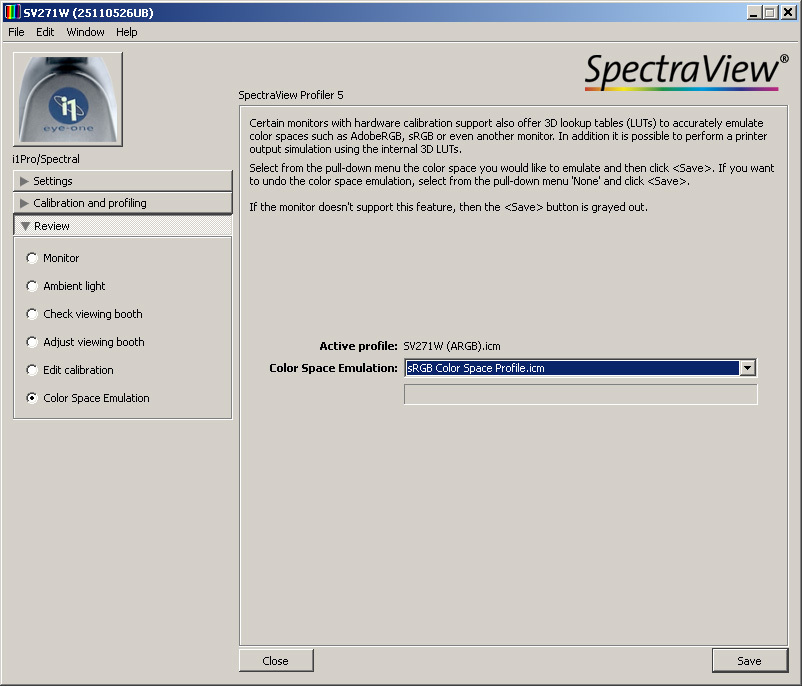Image resolution: width=802 pixels, height=686 pixels.
Task: Maximize the SV271W window
Action: [770, 13]
